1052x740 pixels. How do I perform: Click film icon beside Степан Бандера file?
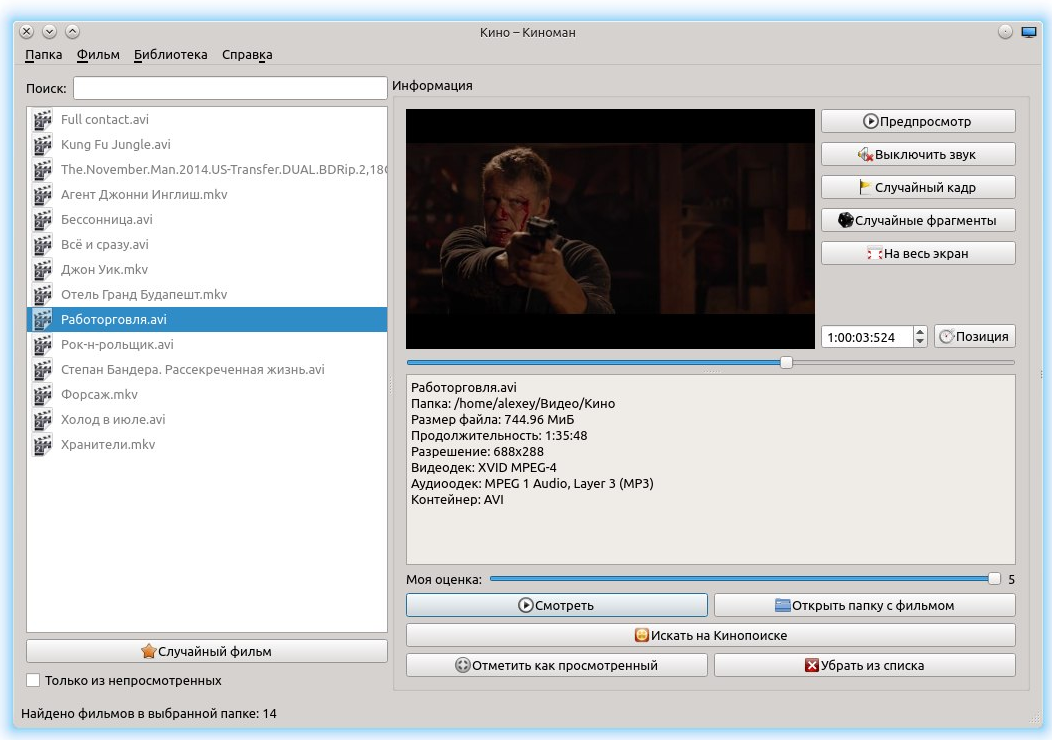(x=42, y=369)
